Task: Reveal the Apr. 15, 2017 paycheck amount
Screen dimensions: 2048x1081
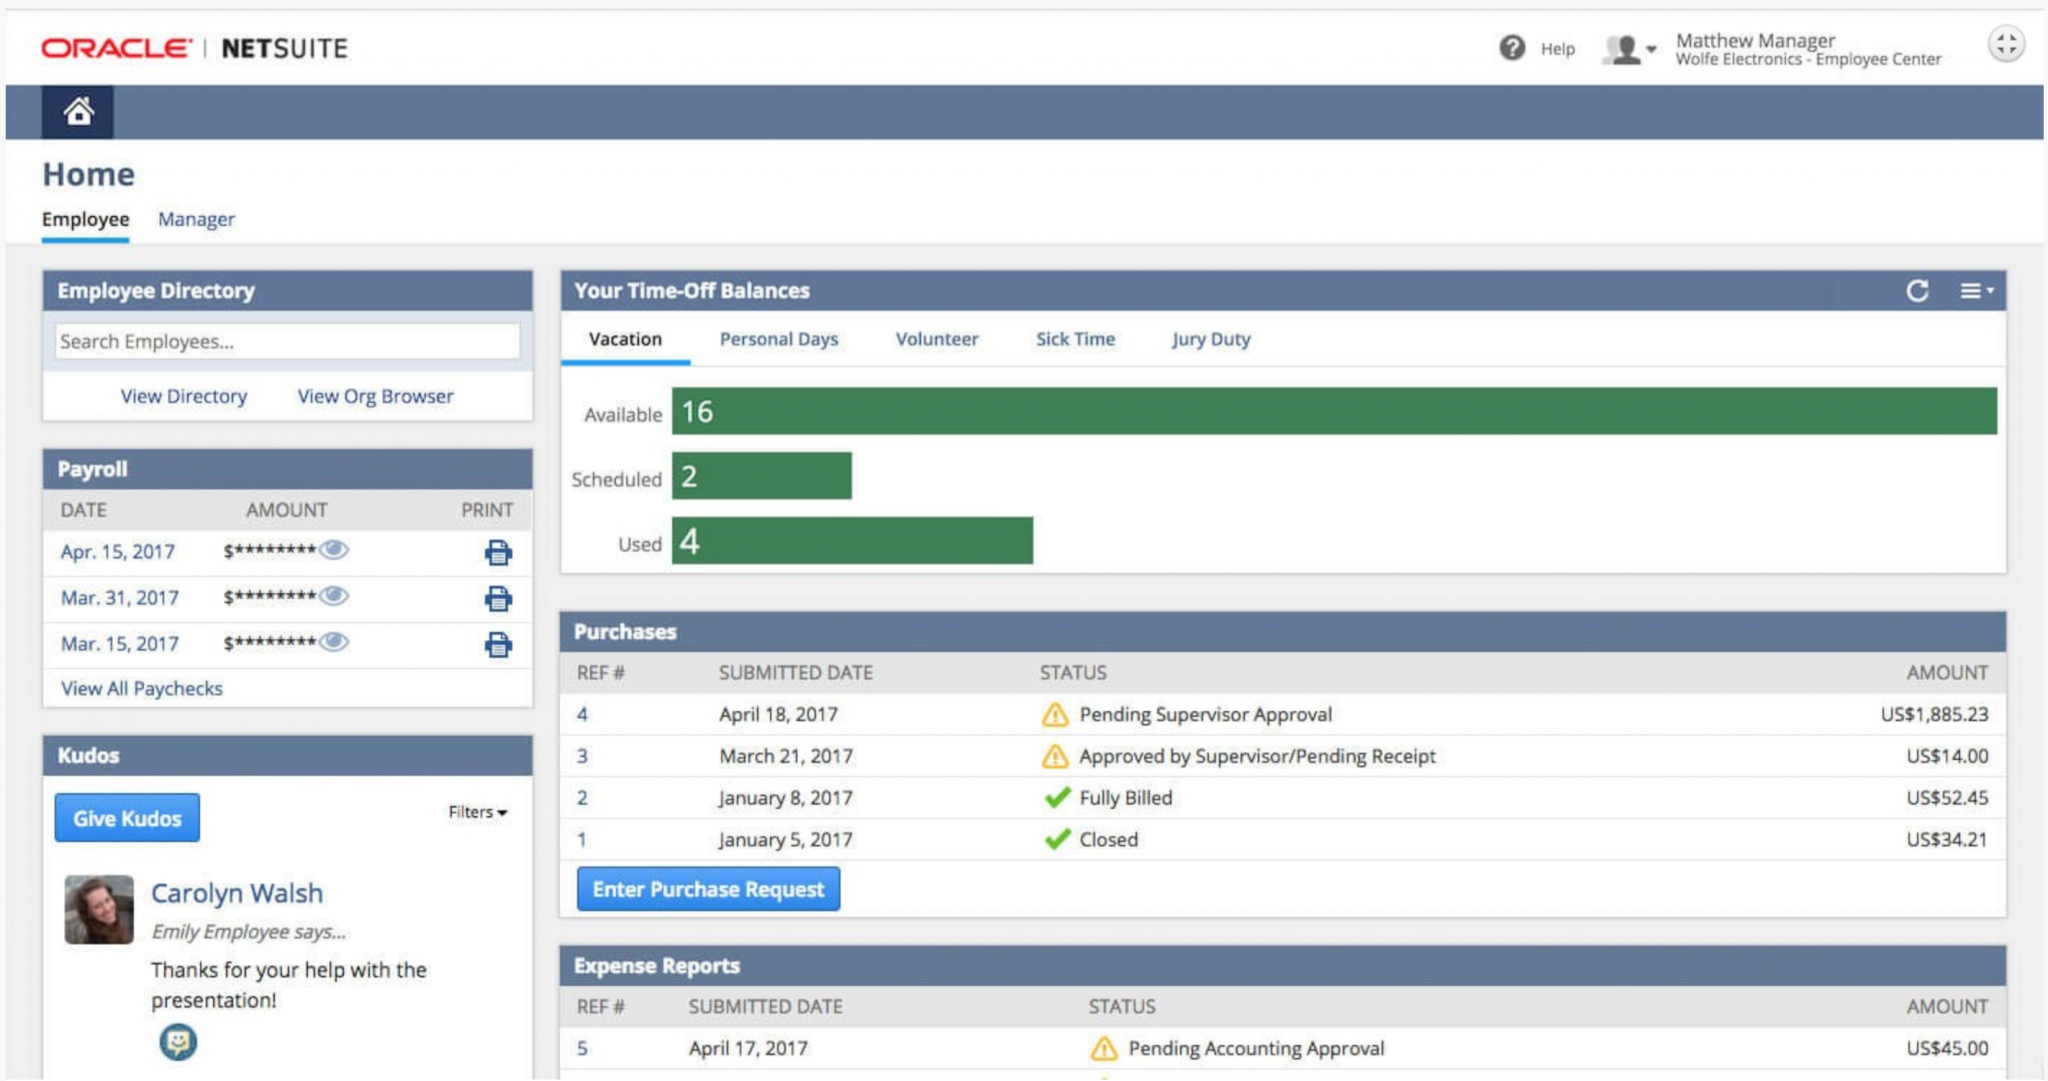Action: (335, 549)
